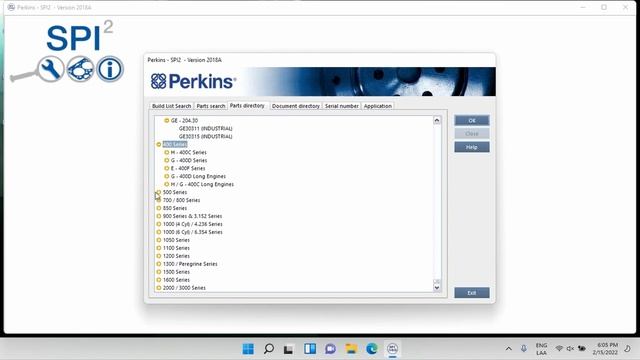This screenshot has width=640, height=360.
Task: Open Help from the dialog
Action: [472, 147]
